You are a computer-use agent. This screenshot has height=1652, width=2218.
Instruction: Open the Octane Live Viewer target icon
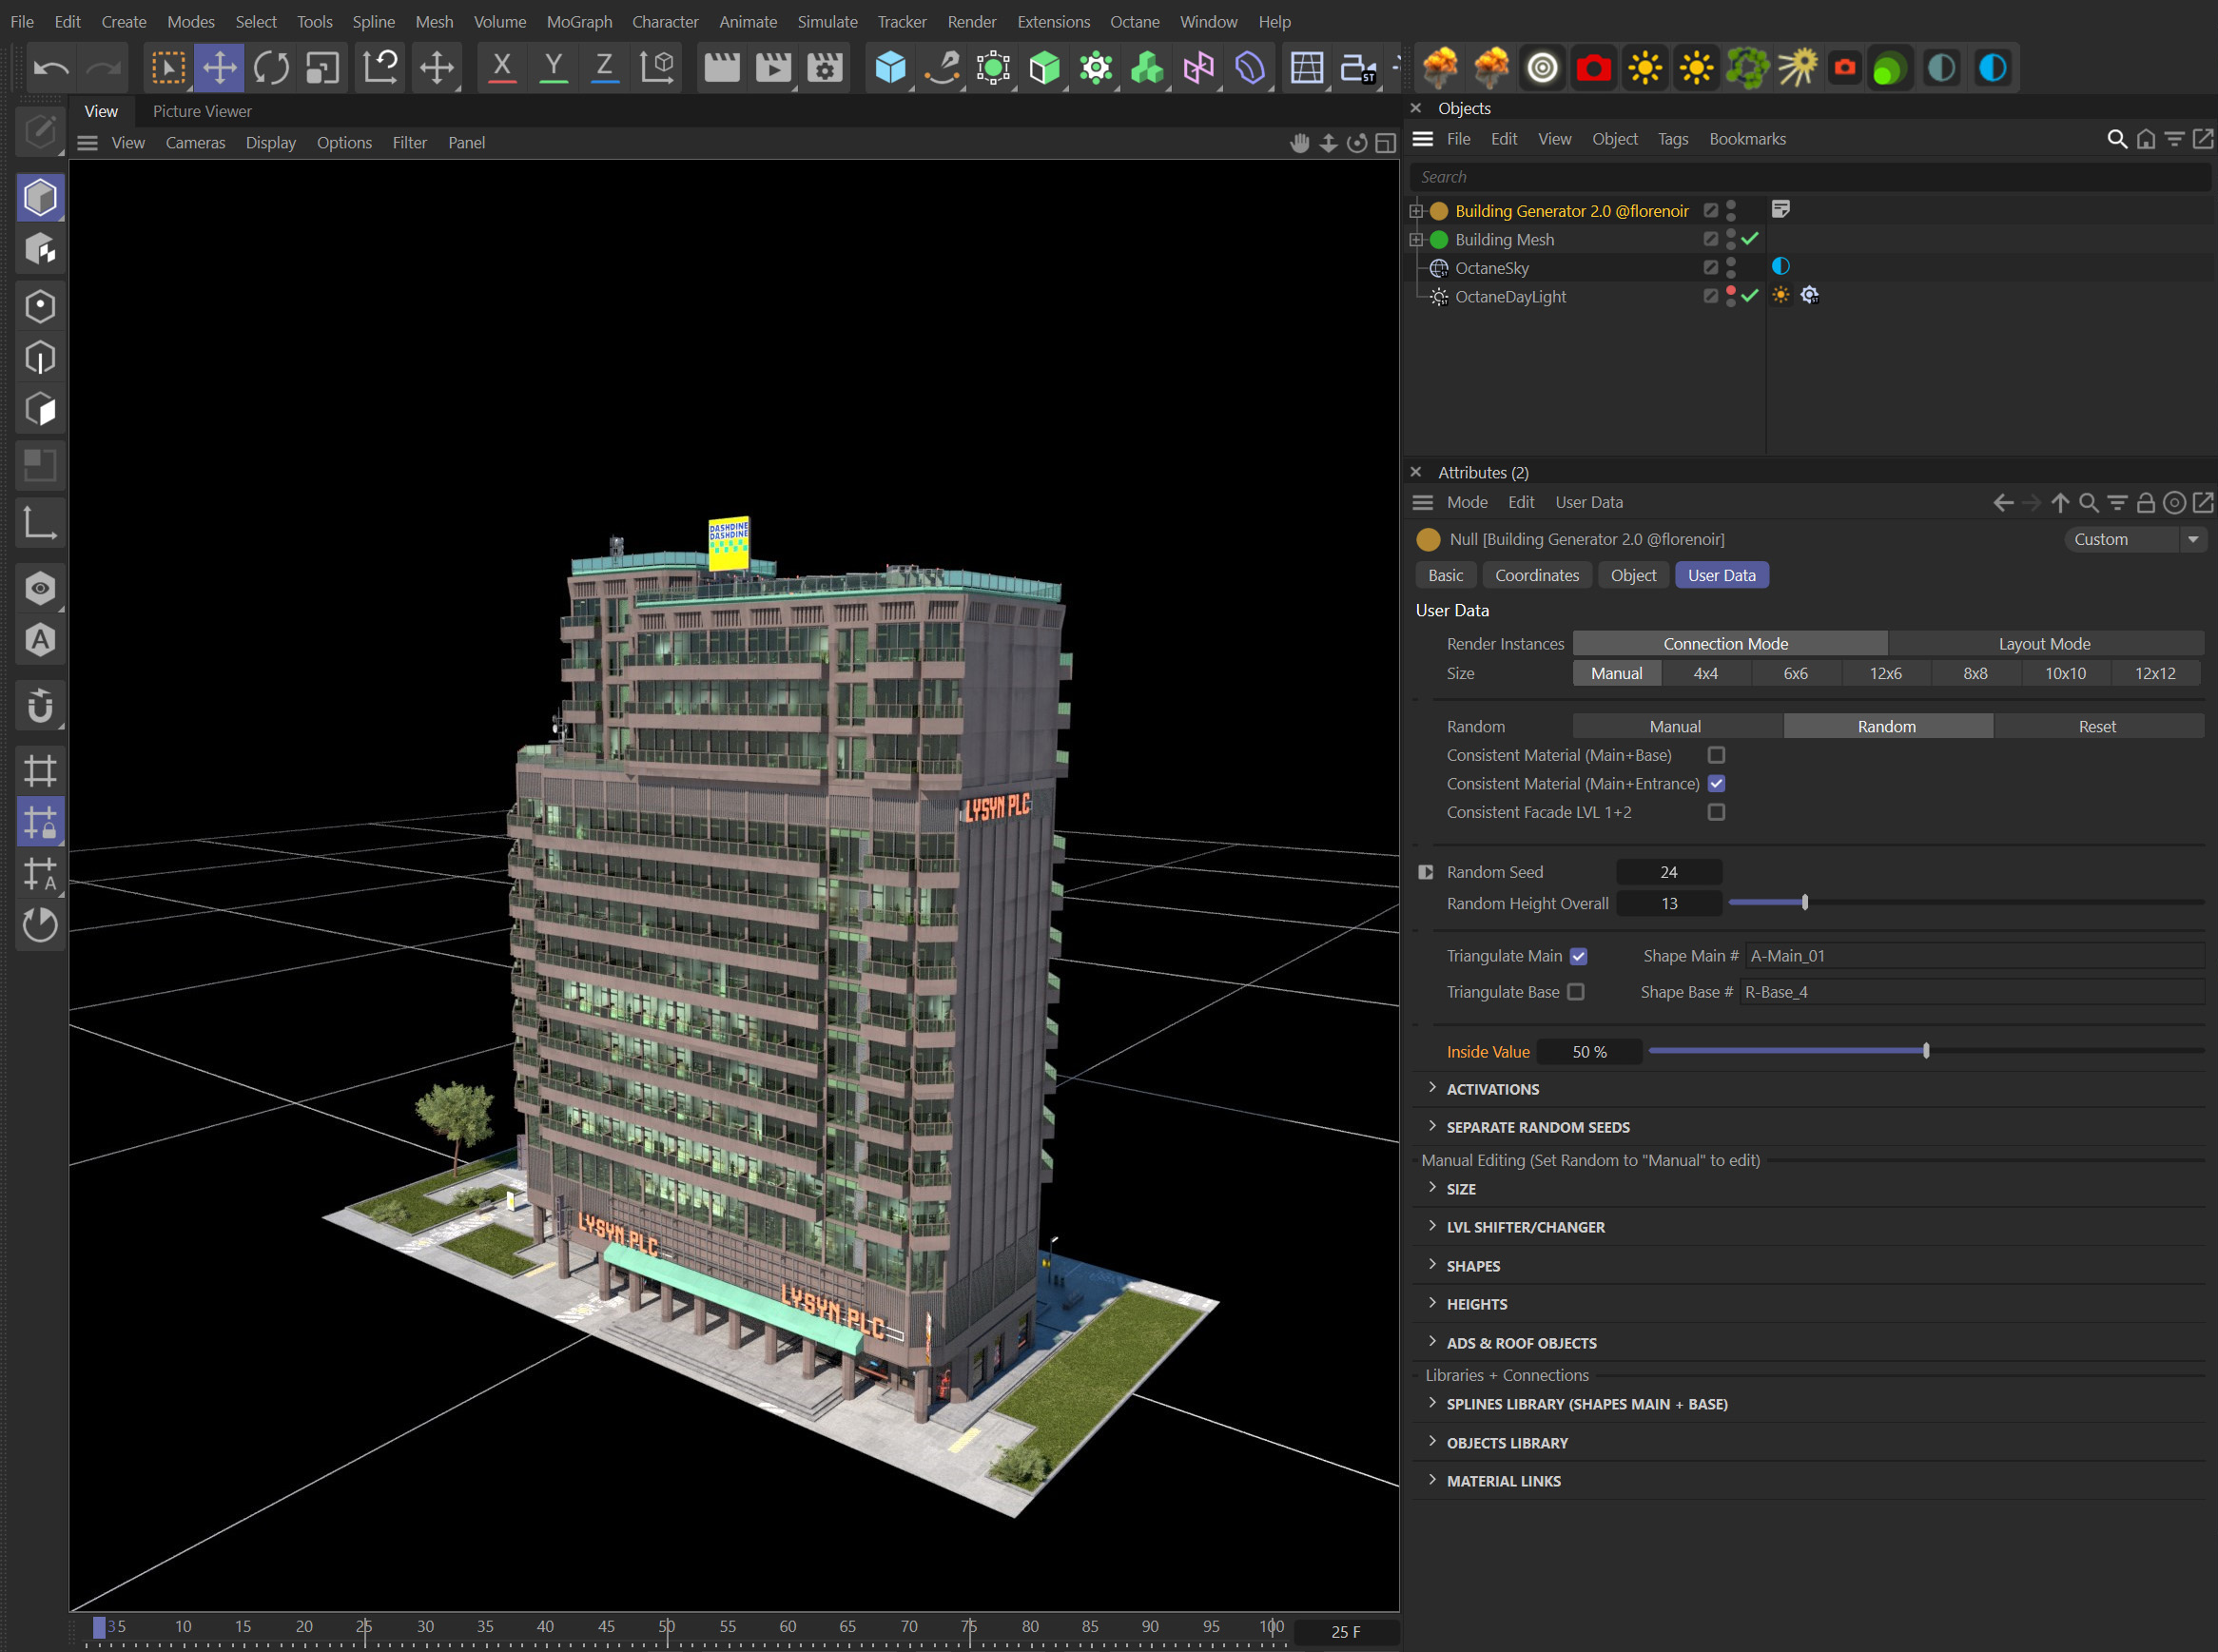tap(1542, 67)
